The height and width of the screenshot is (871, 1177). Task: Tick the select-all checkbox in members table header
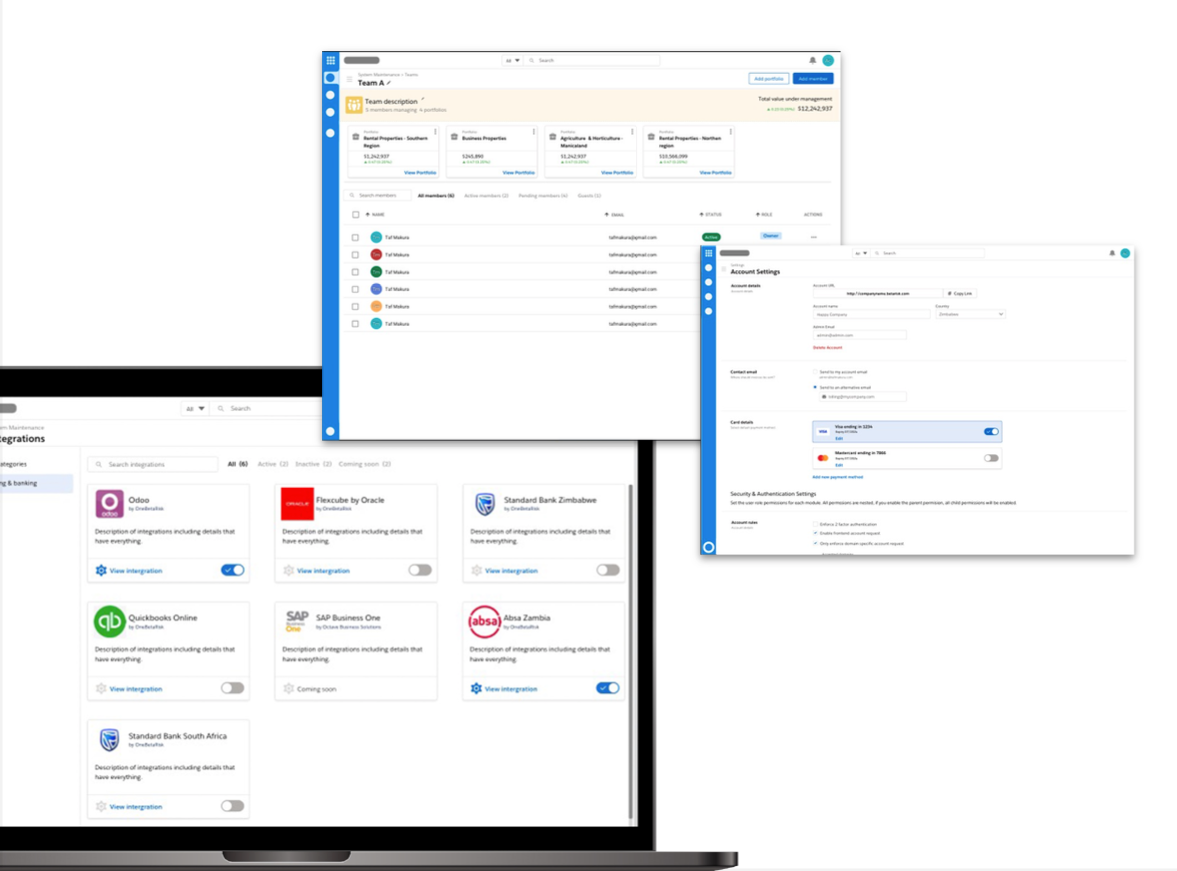[355, 215]
